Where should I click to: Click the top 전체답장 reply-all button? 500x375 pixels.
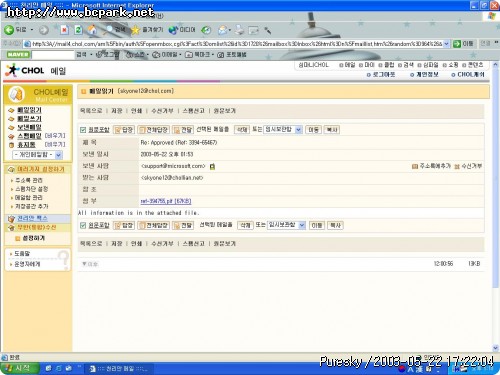(153, 130)
